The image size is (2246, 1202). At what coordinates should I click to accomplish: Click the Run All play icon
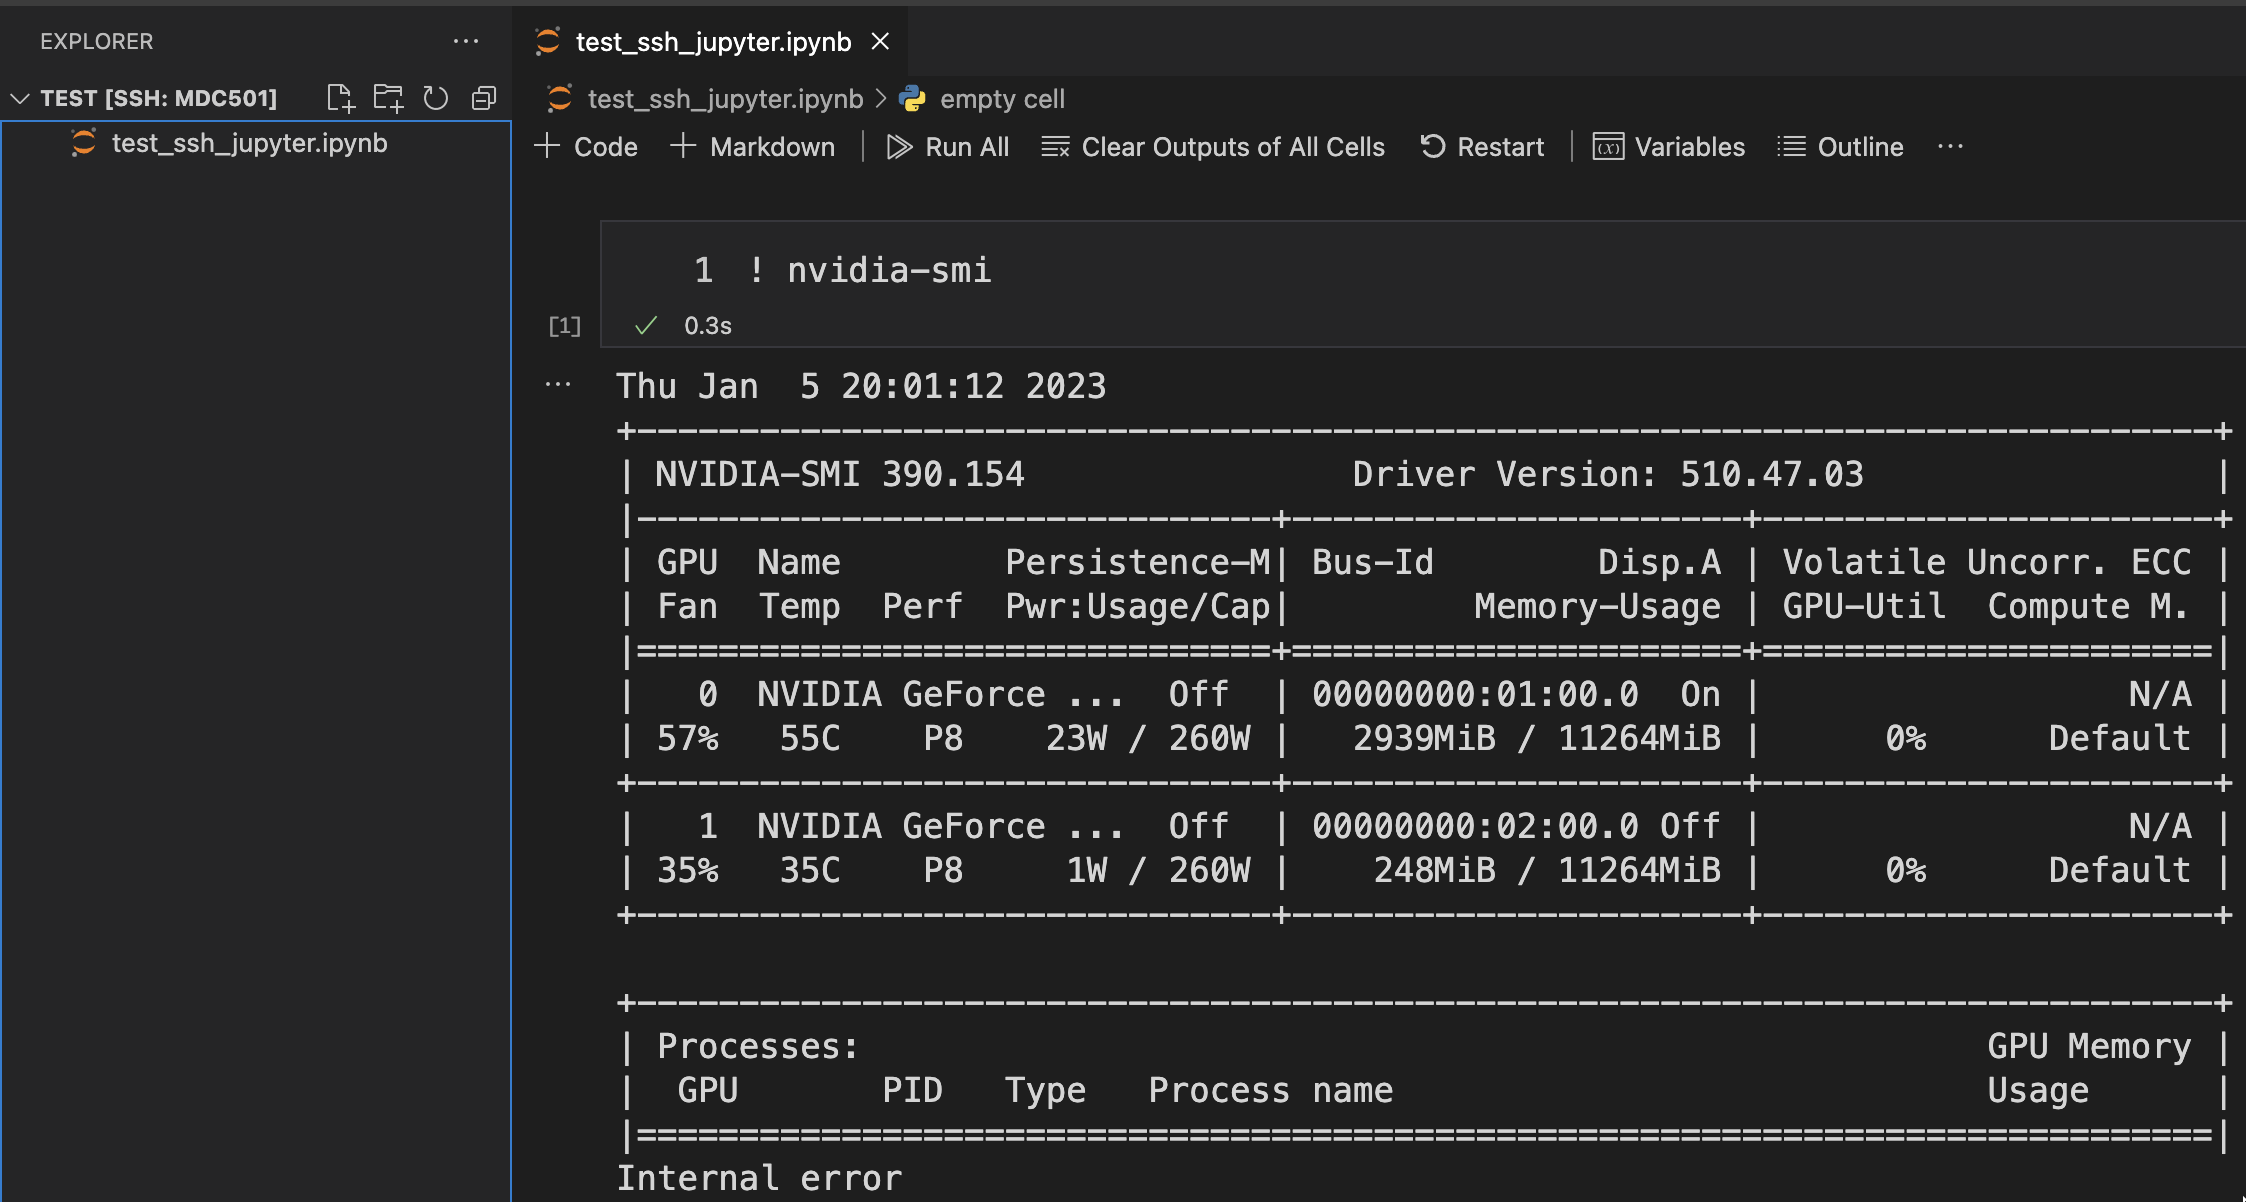(899, 147)
